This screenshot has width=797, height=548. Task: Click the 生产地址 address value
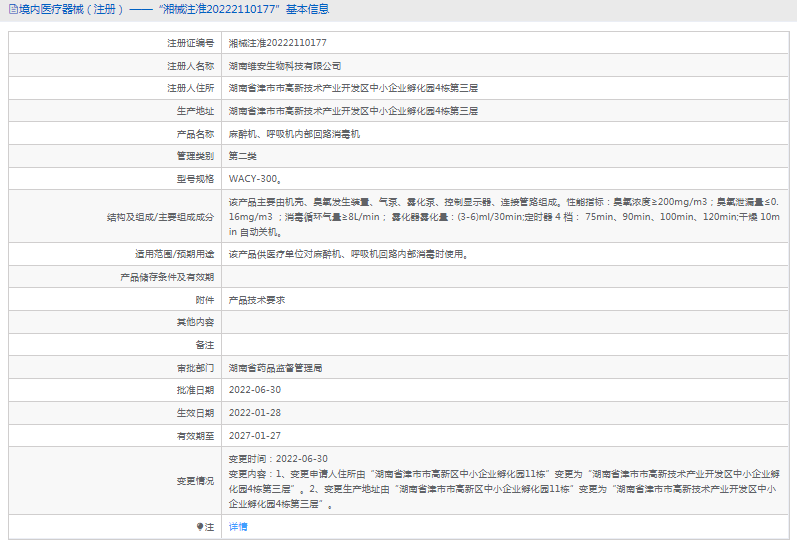[353, 111]
